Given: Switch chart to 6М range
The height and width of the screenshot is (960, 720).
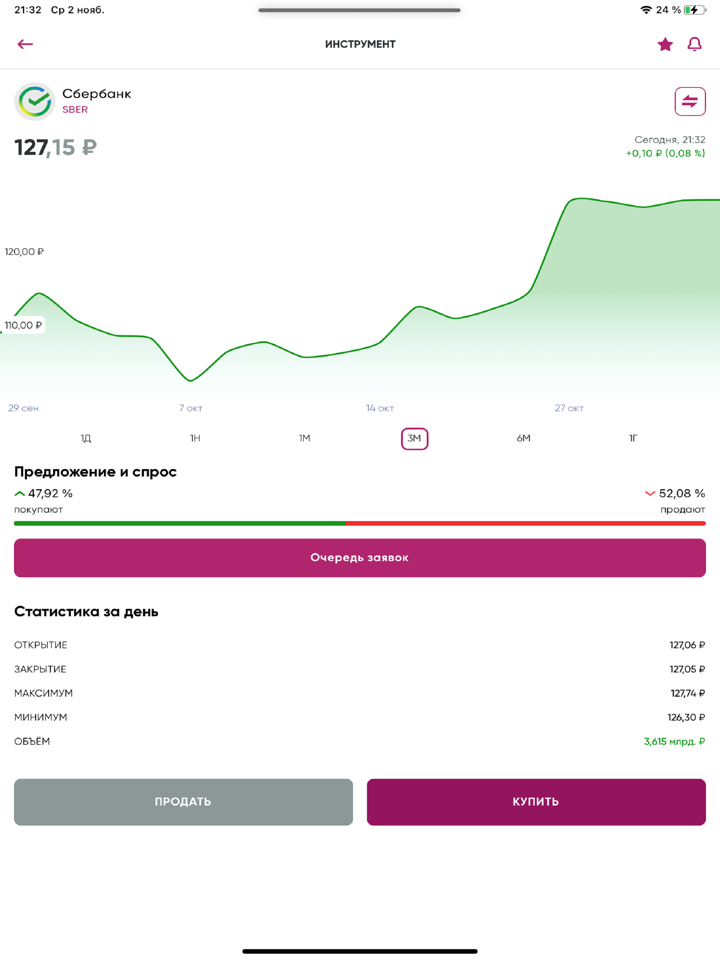Looking at the screenshot, I should pos(523,439).
